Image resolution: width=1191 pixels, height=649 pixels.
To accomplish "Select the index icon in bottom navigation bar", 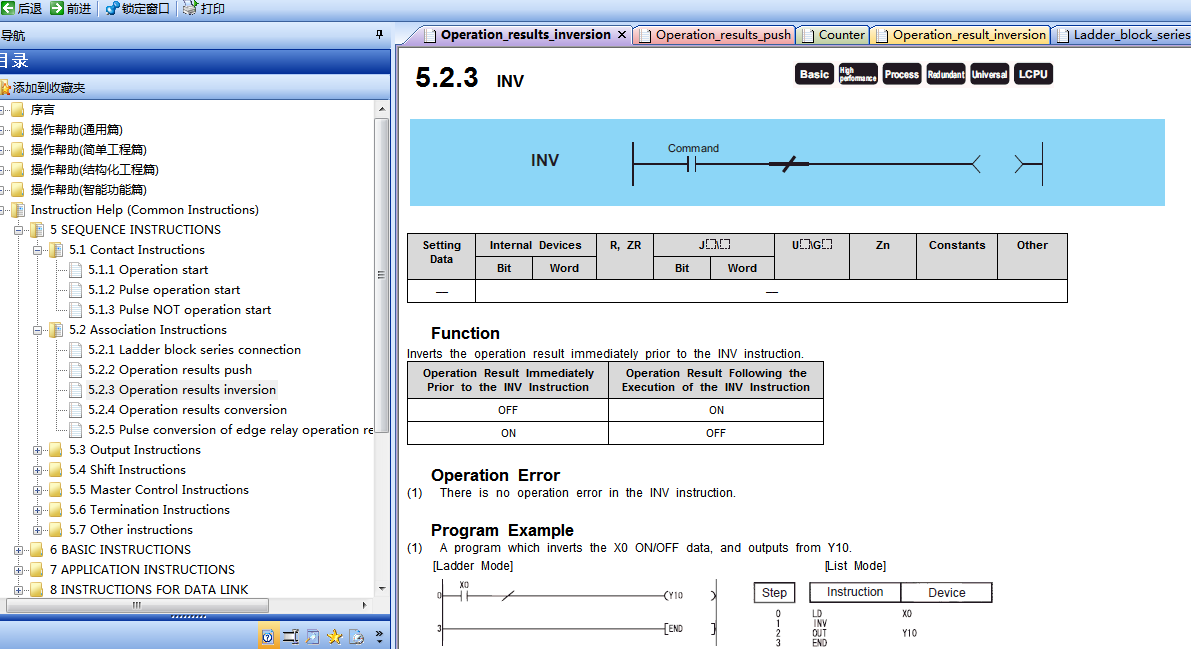I will point(291,636).
